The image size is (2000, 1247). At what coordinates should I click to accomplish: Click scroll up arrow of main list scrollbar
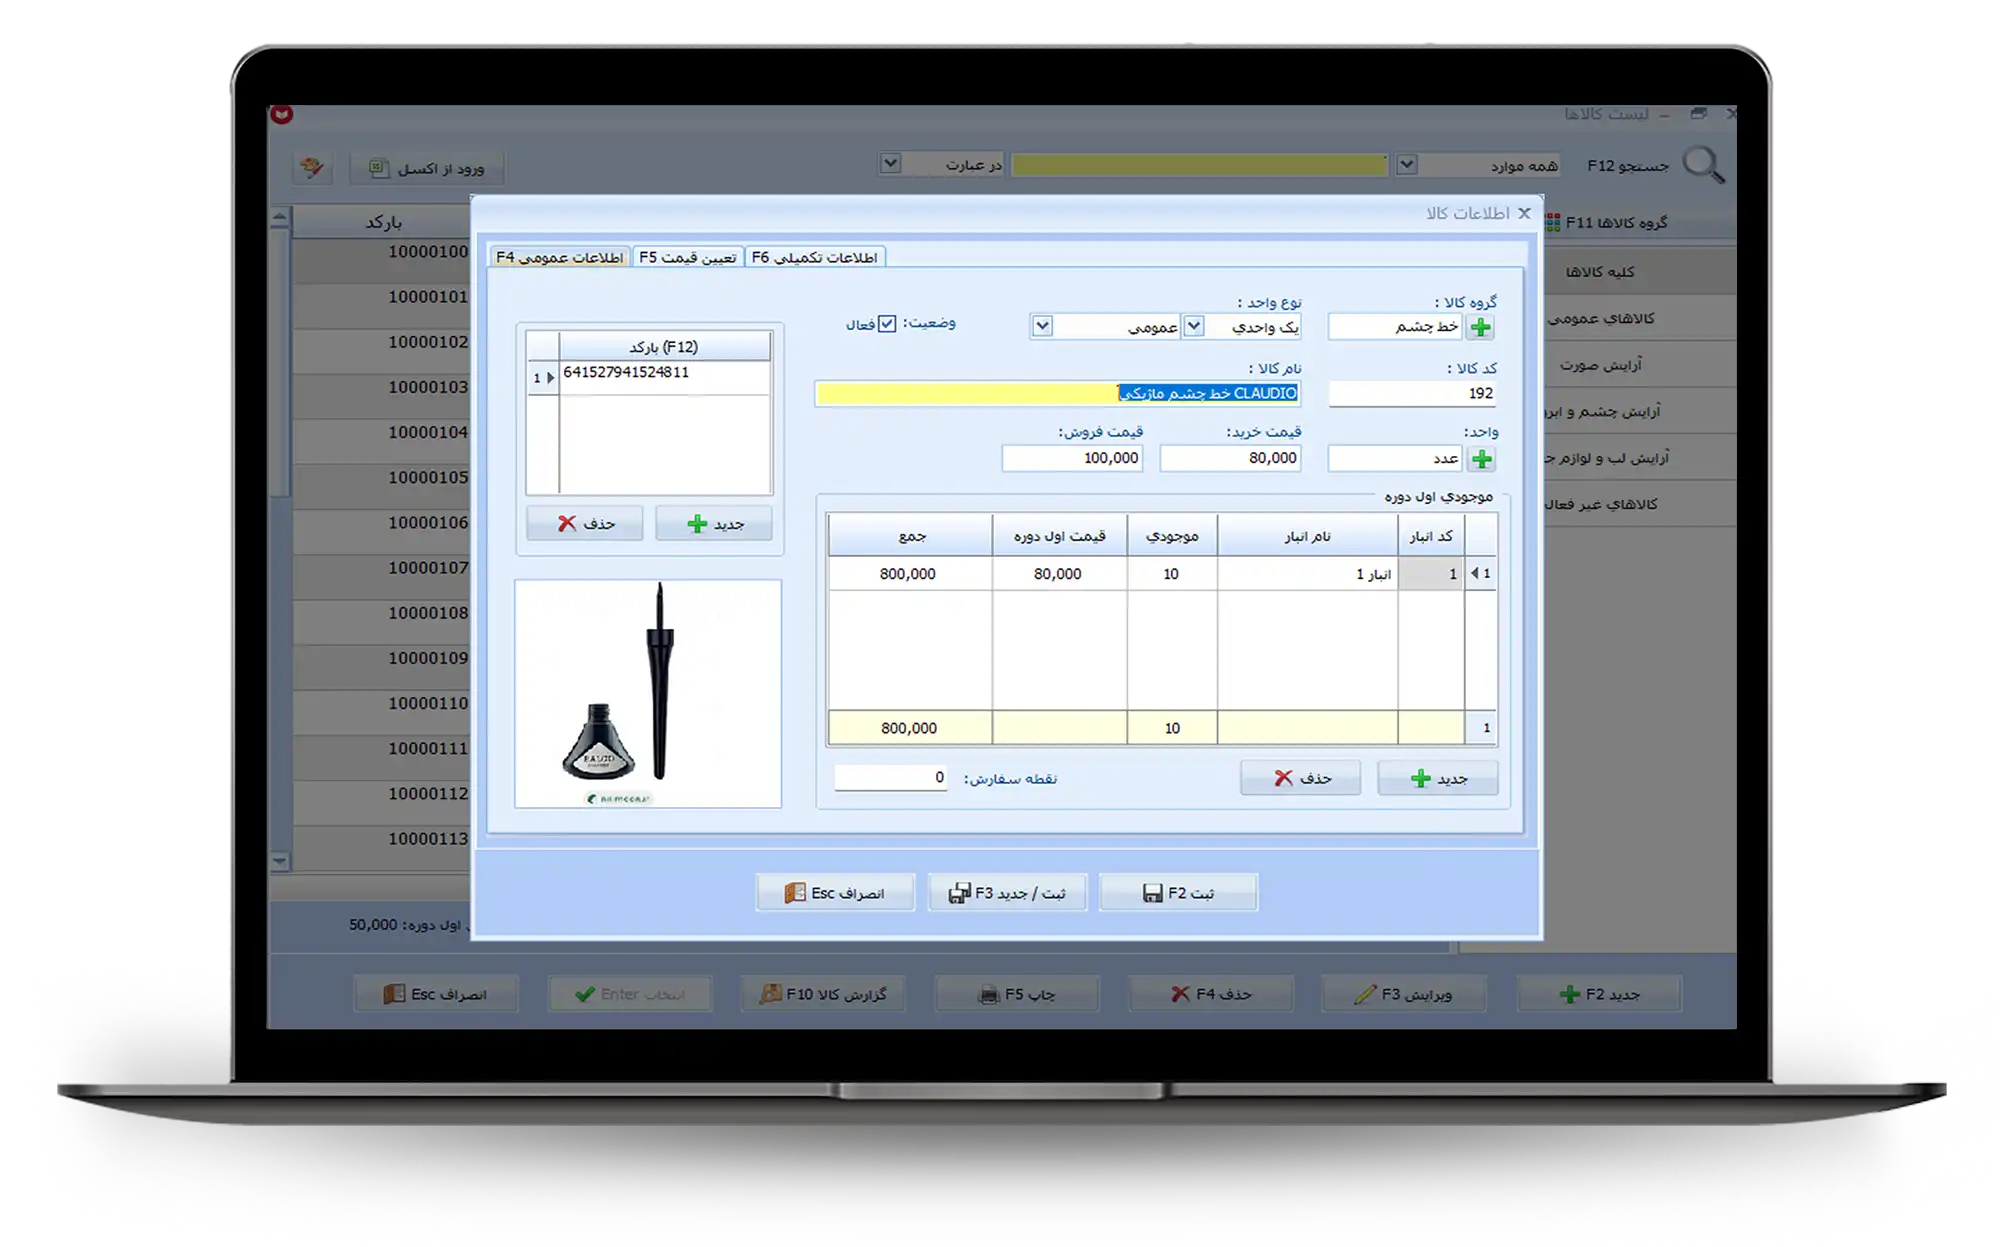[x=280, y=217]
